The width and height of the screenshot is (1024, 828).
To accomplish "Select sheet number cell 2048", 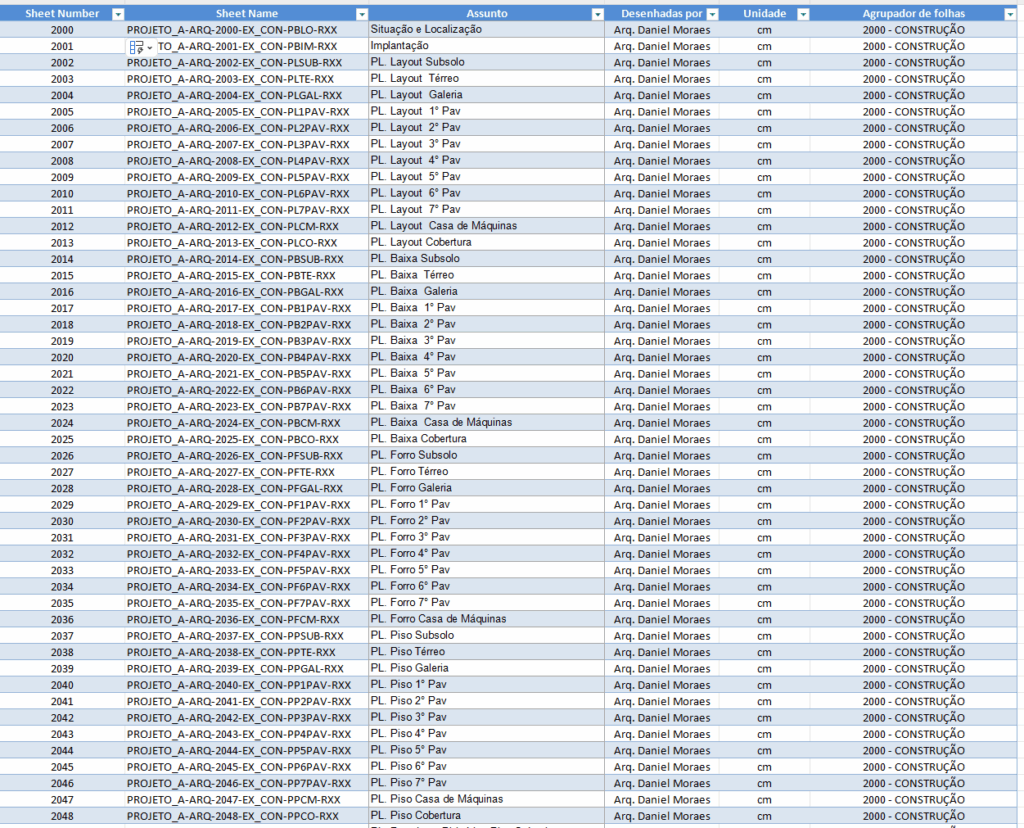I will [62, 816].
